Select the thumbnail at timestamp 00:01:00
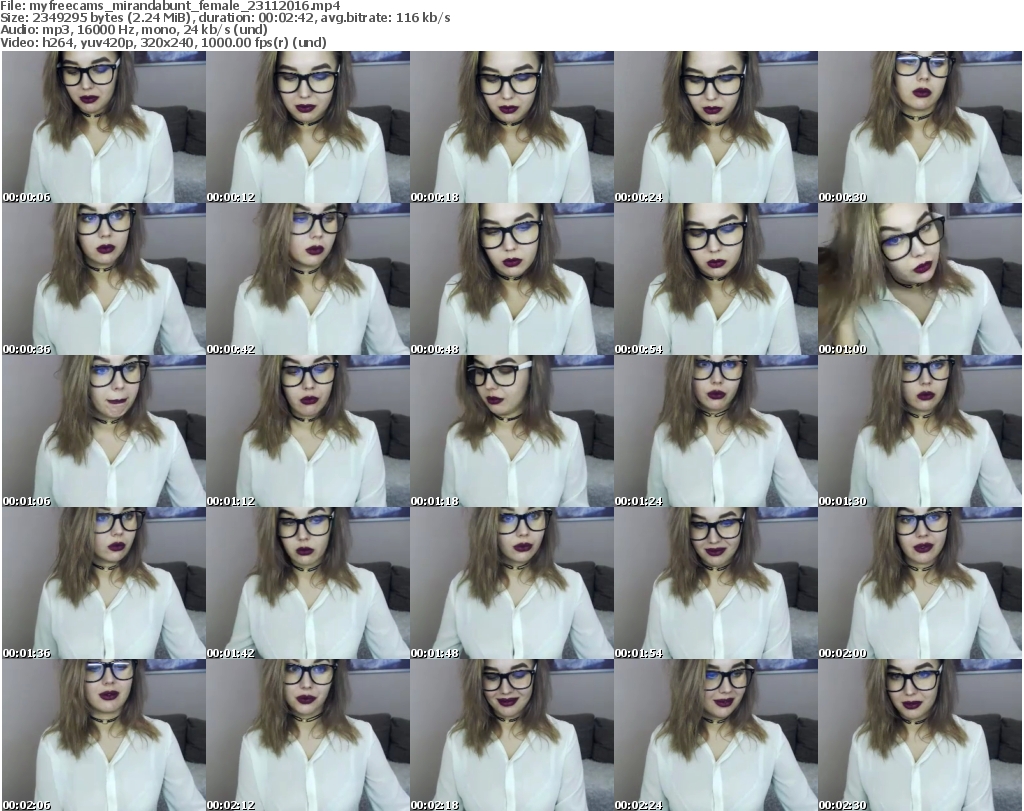1024x811 pixels. coord(920,279)
